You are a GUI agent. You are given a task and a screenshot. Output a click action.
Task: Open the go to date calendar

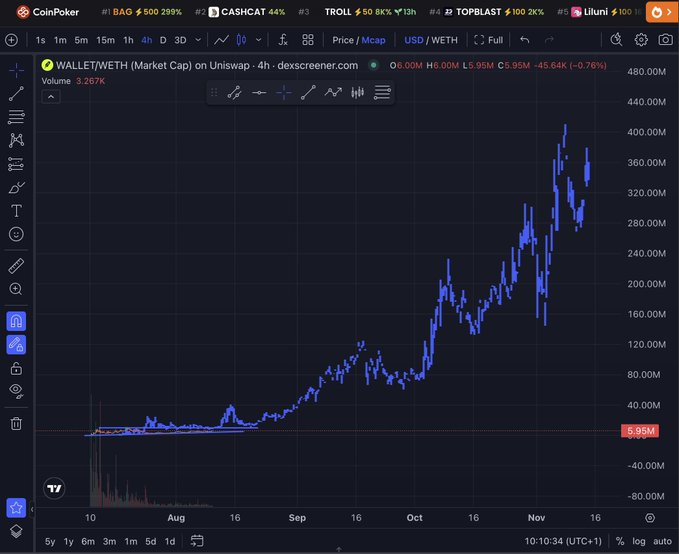point(197,541)
